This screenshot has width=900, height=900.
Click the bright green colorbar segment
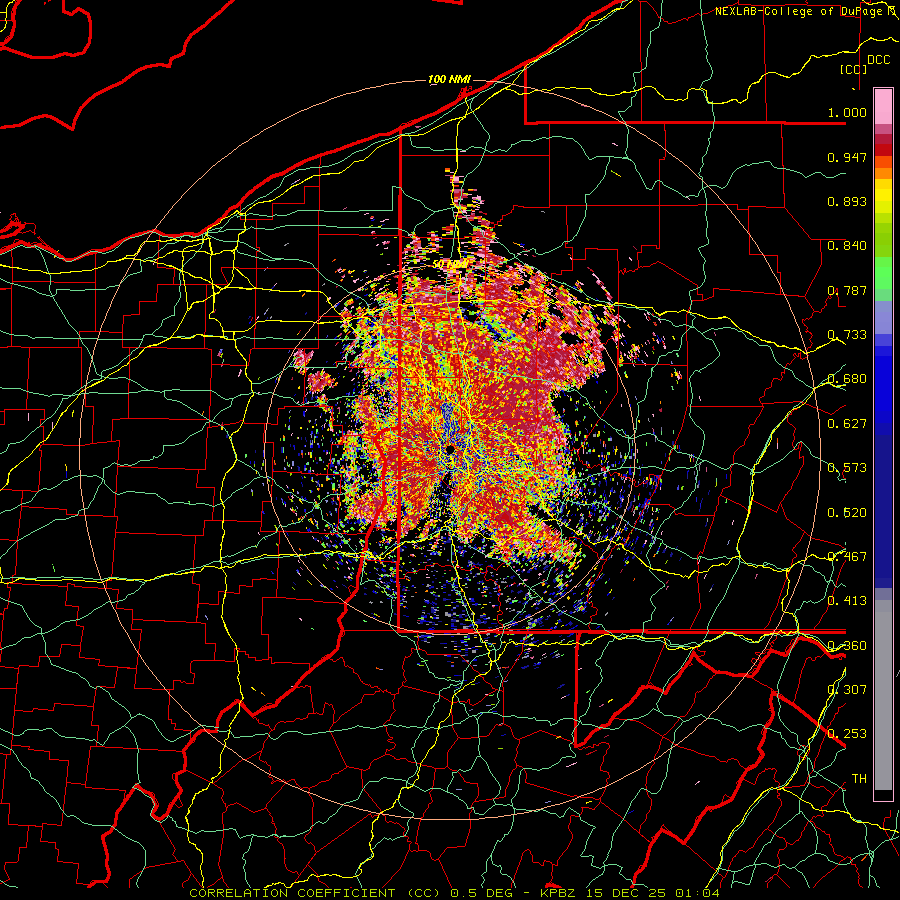883,273
